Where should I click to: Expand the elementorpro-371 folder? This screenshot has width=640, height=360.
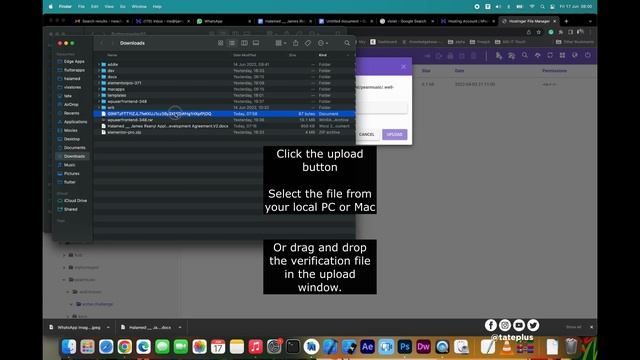[99, 83]
